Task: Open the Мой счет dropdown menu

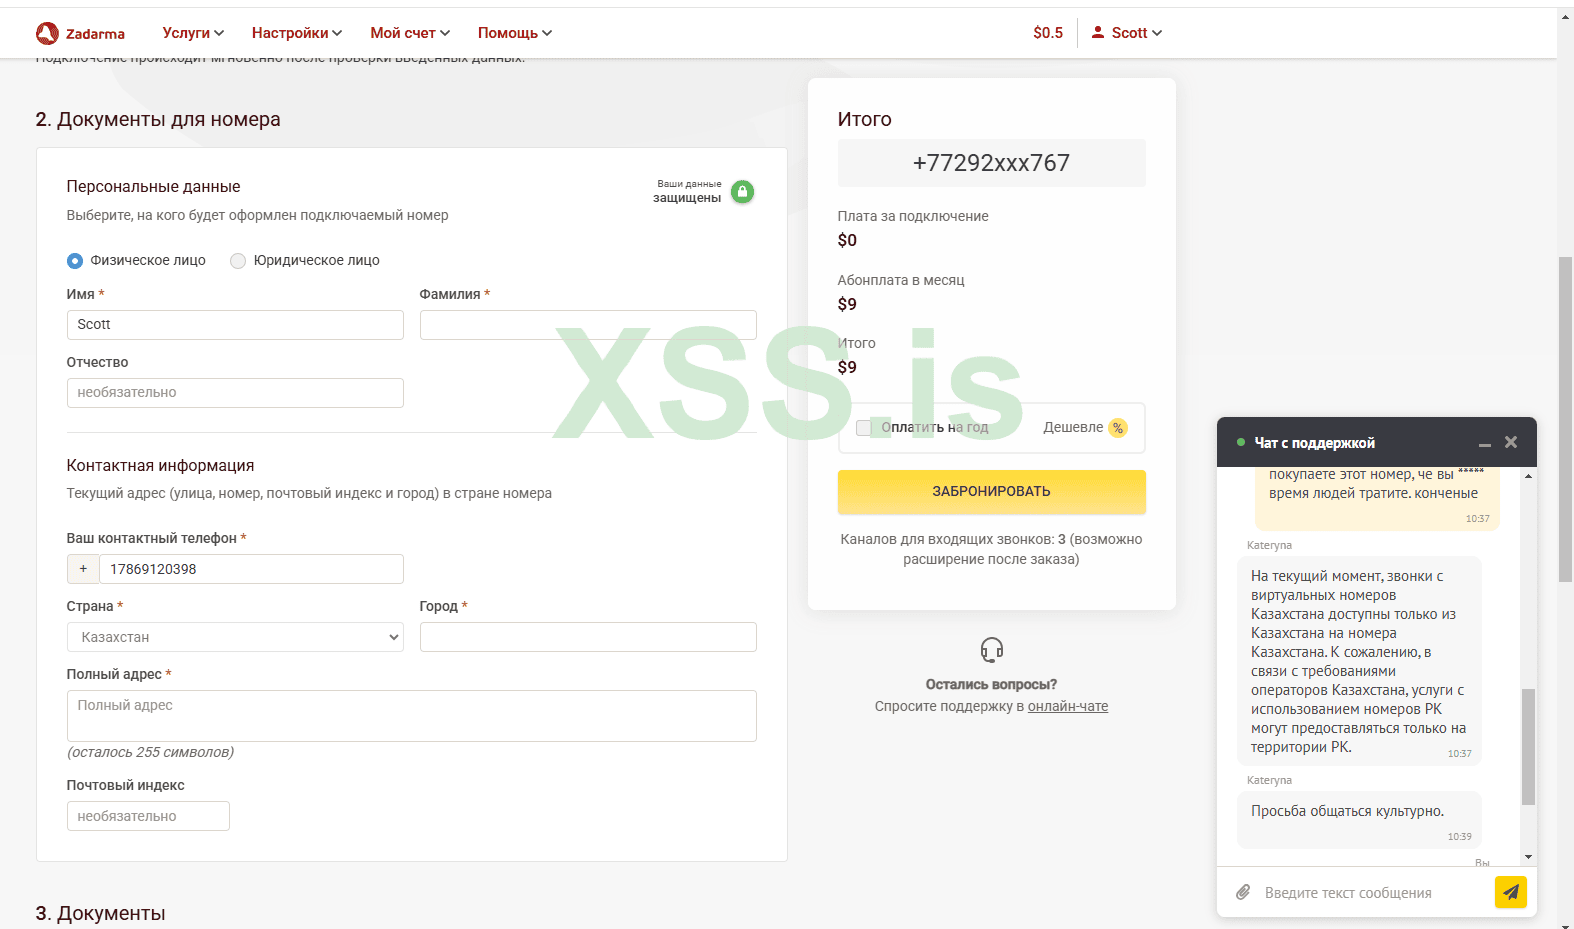Action: click(x=410, y=33)
